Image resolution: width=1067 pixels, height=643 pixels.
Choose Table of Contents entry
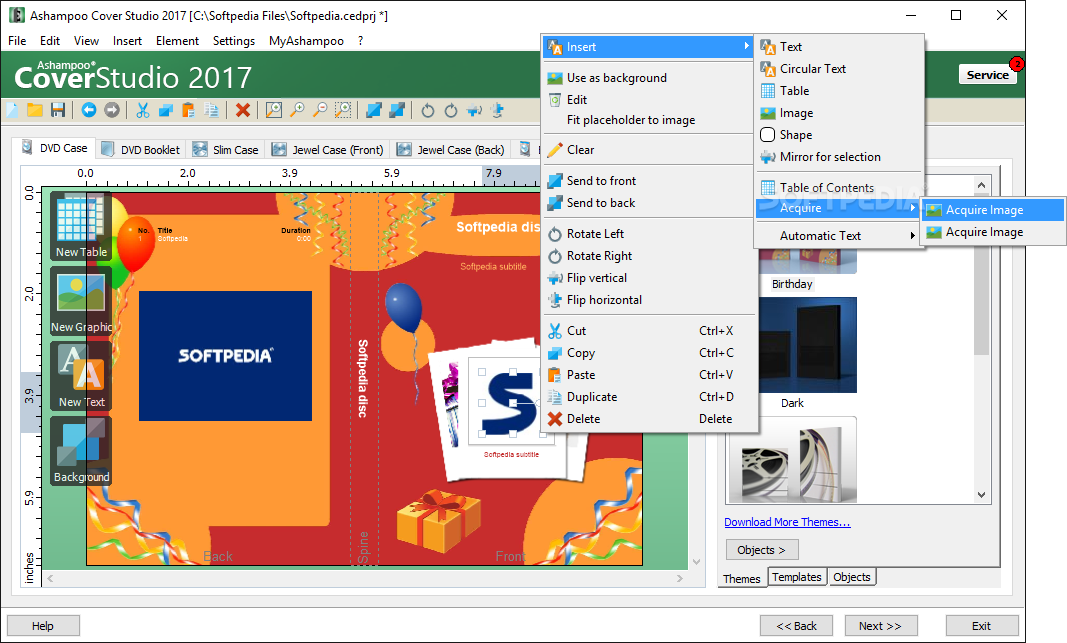coord(839,187)
